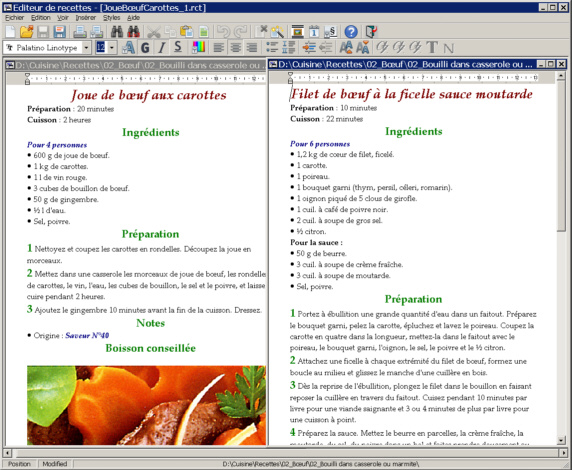
Task: Open a recipe file via folder icon
Action: point(27,32)
